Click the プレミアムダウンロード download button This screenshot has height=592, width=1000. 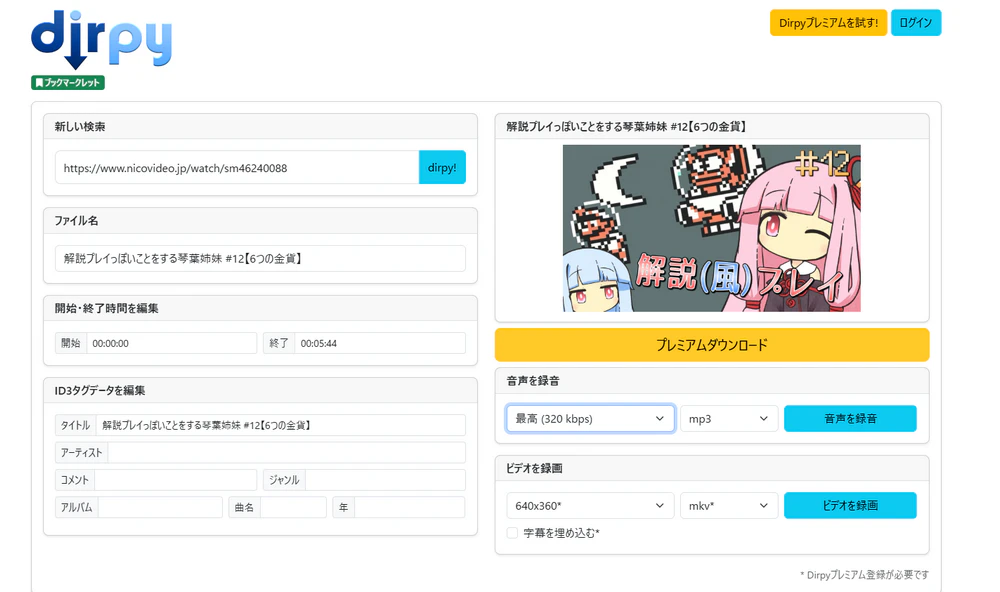712,344
